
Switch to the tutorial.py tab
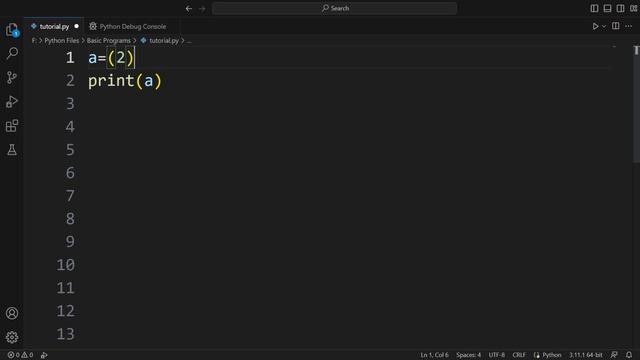coord(54,27)
